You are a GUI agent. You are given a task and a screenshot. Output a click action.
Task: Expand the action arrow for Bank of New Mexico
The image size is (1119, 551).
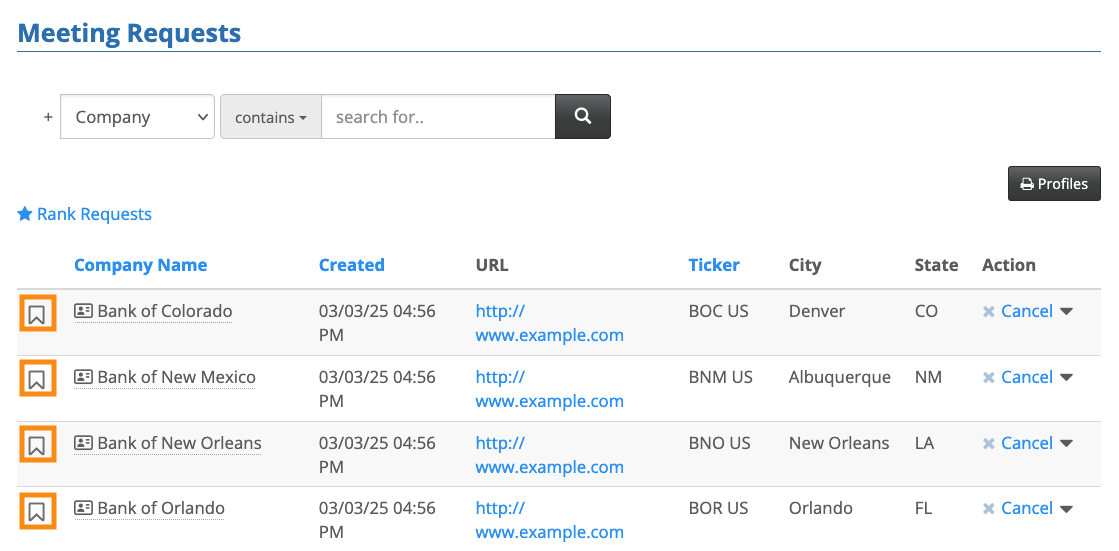pyautogui.click(x=1067, y=377)
